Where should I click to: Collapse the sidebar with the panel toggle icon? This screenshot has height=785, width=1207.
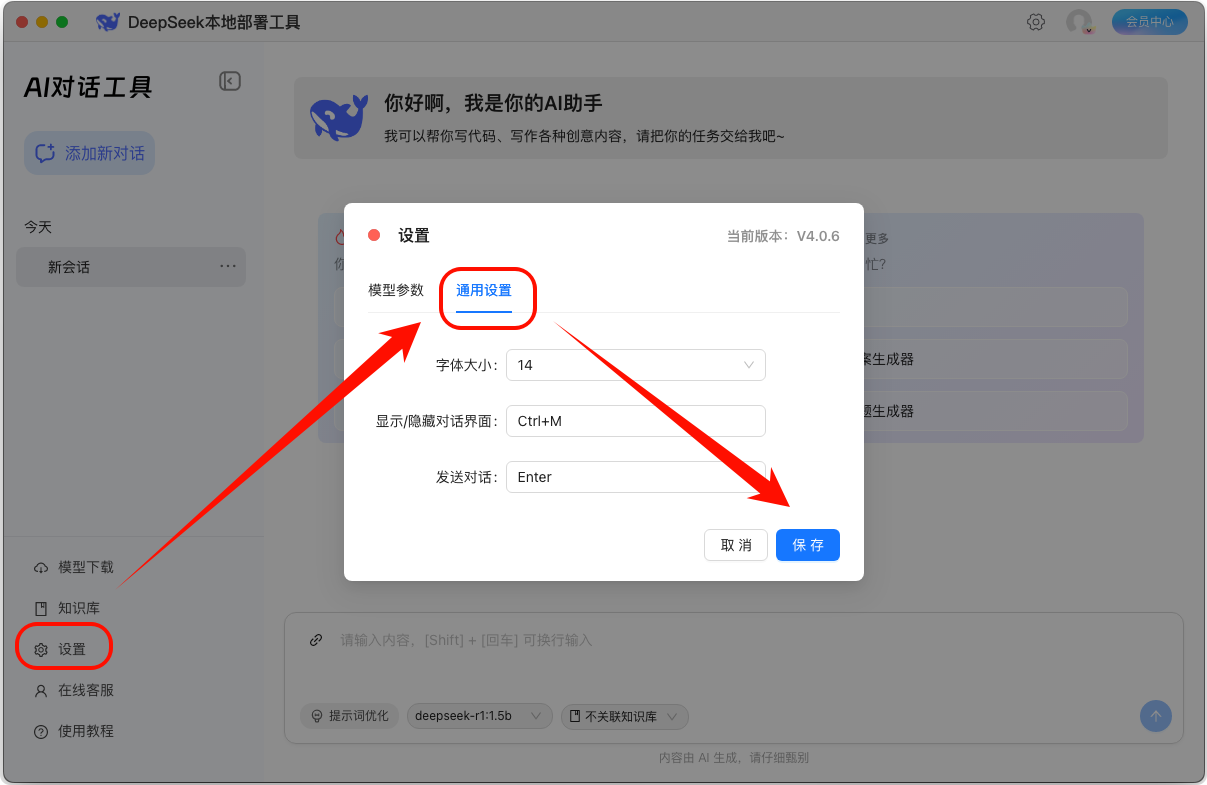coord(230,81)
